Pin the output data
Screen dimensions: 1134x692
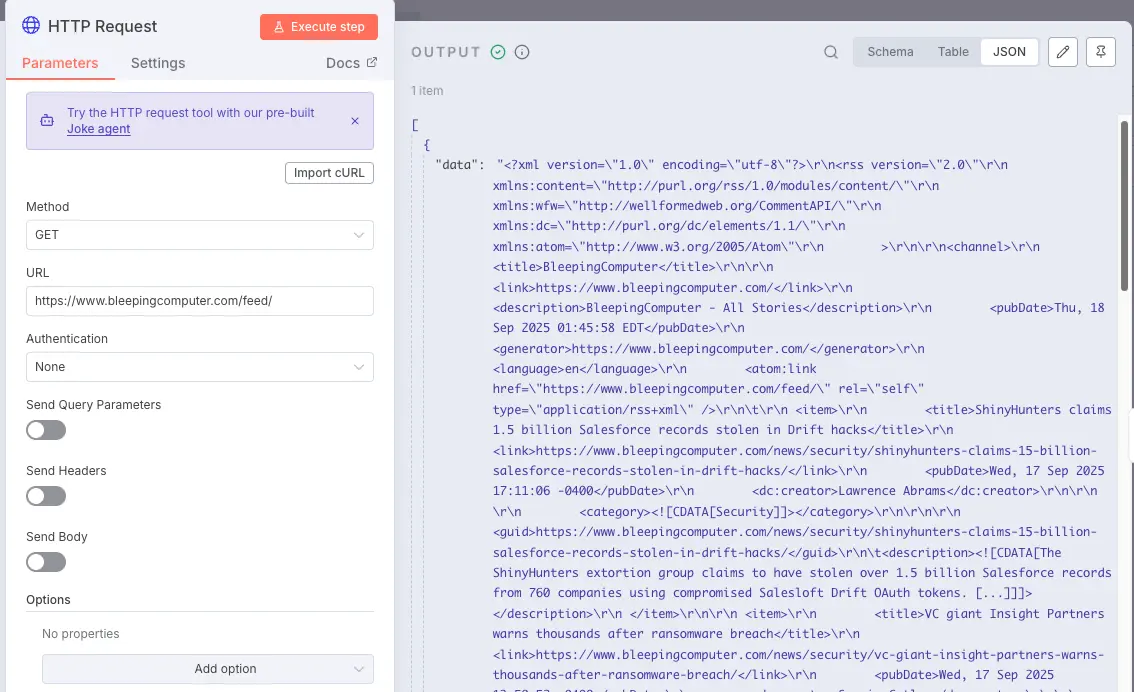[1100, 52]
